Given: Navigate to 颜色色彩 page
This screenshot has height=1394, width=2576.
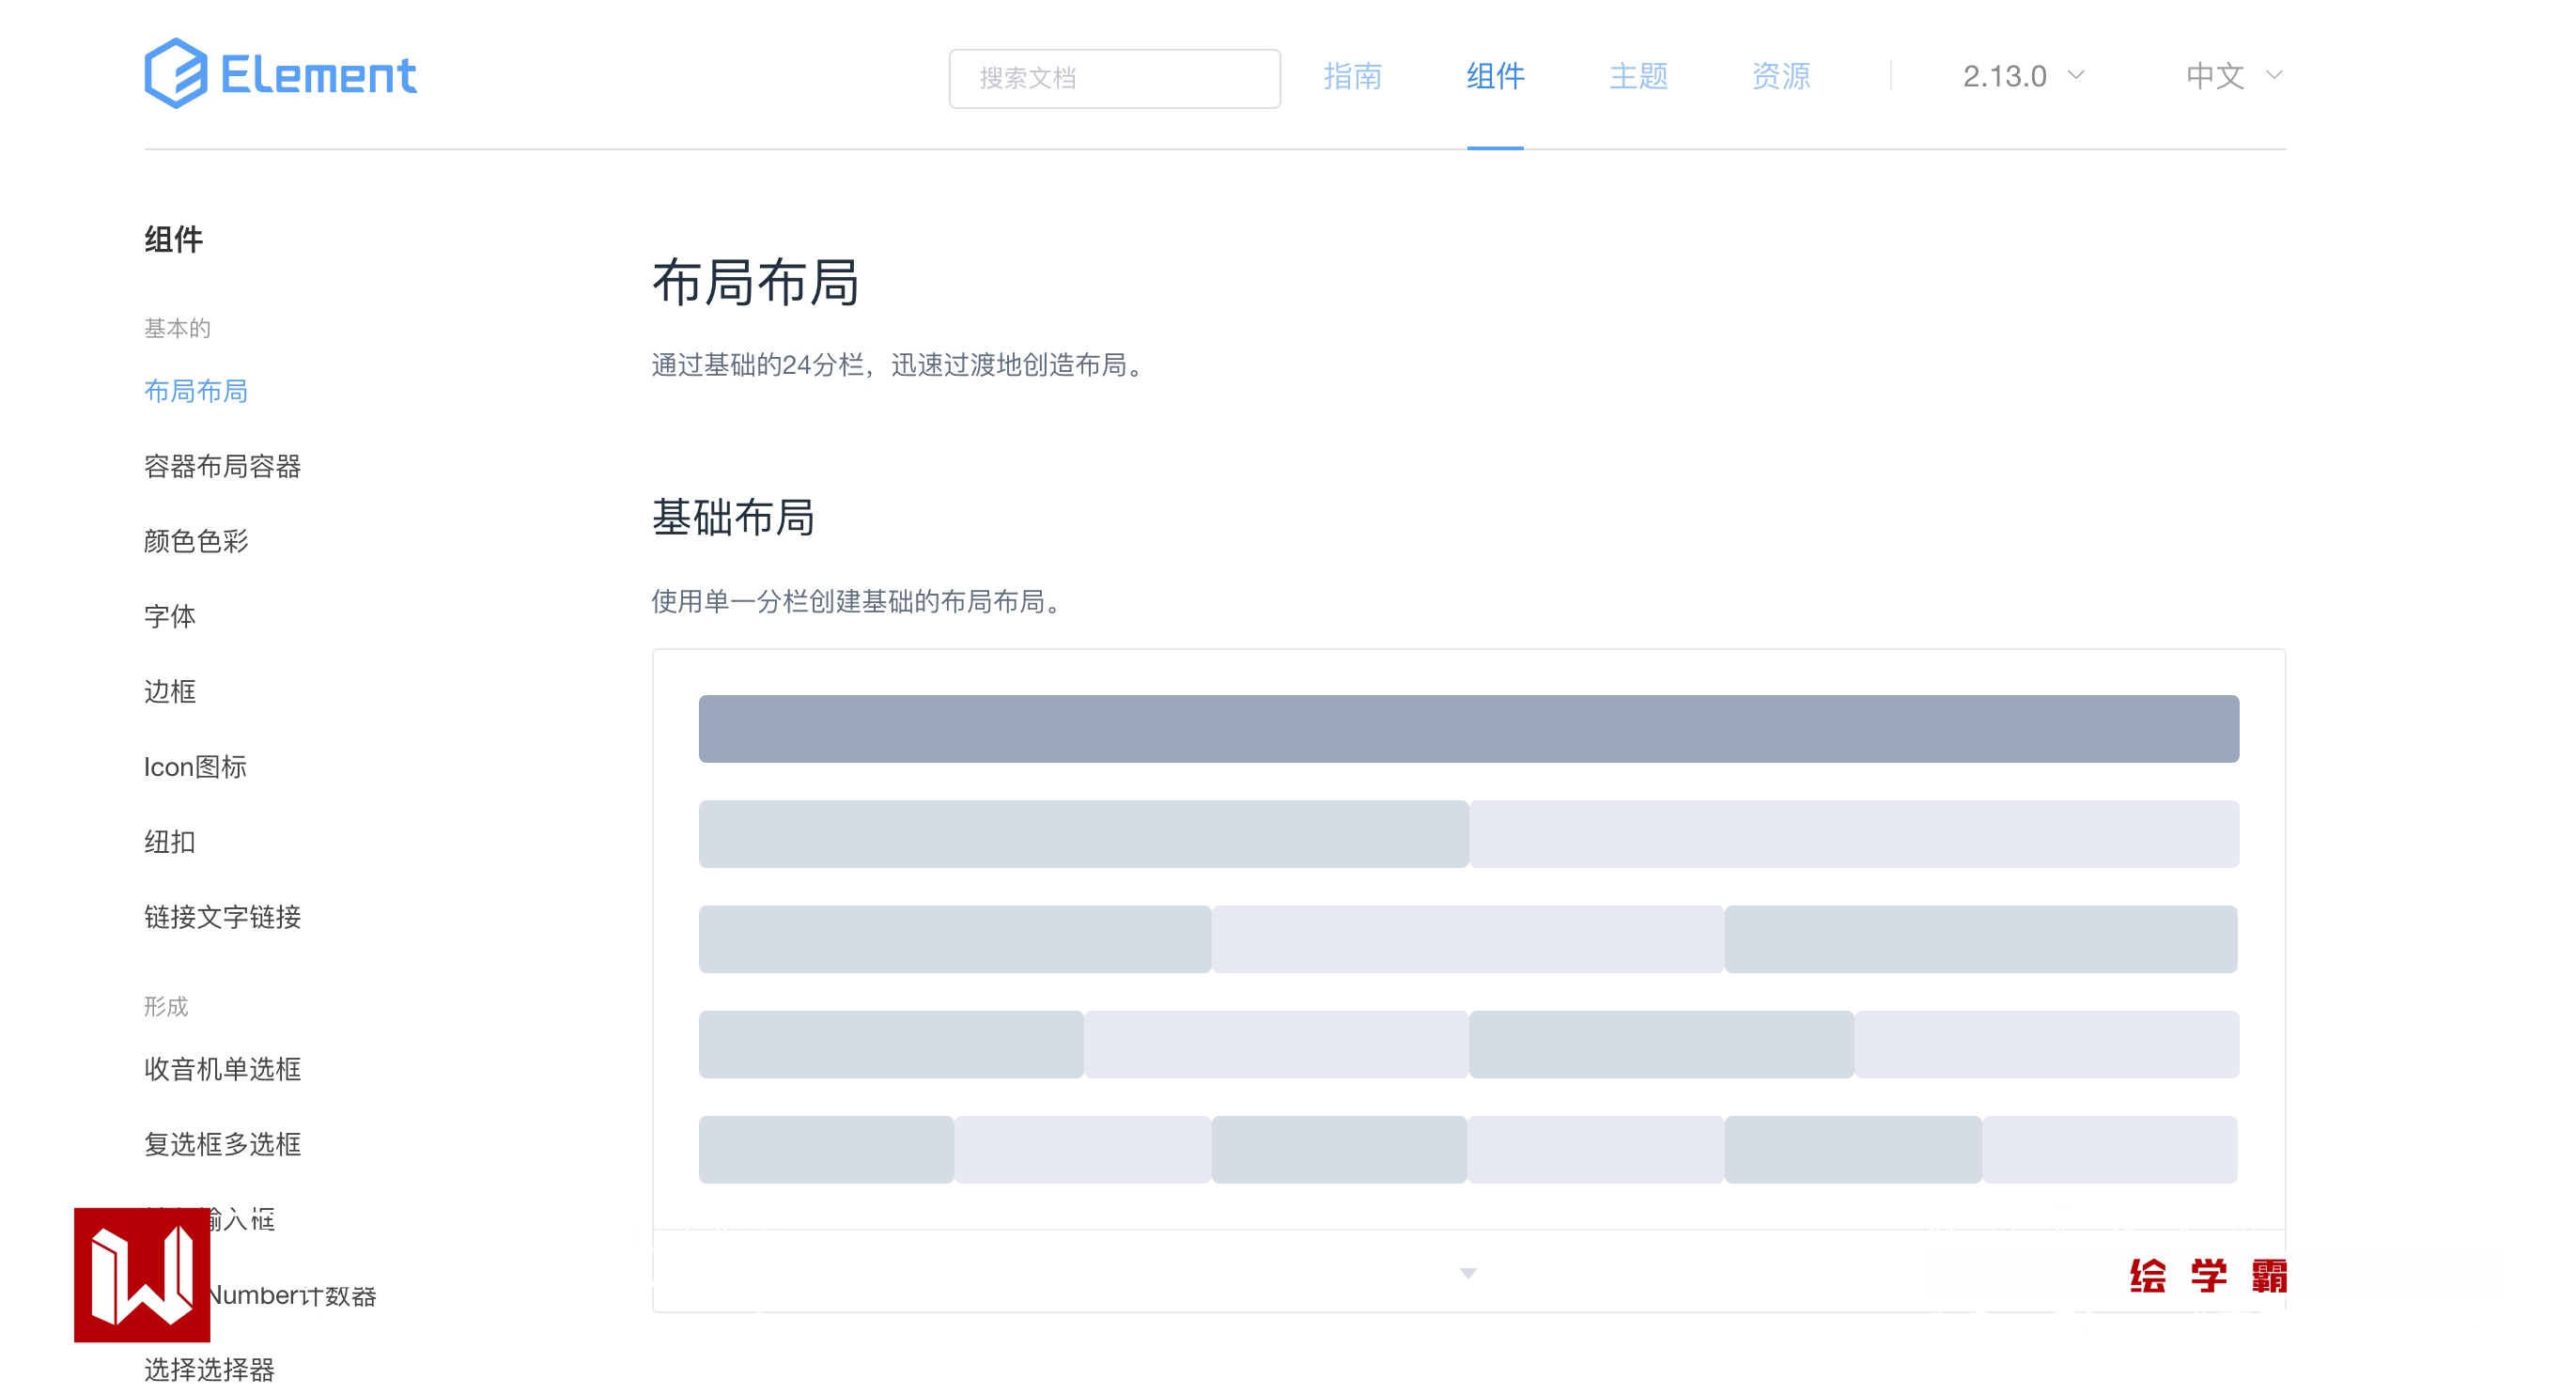Looking at the screenshot, I should coord(196,541).
